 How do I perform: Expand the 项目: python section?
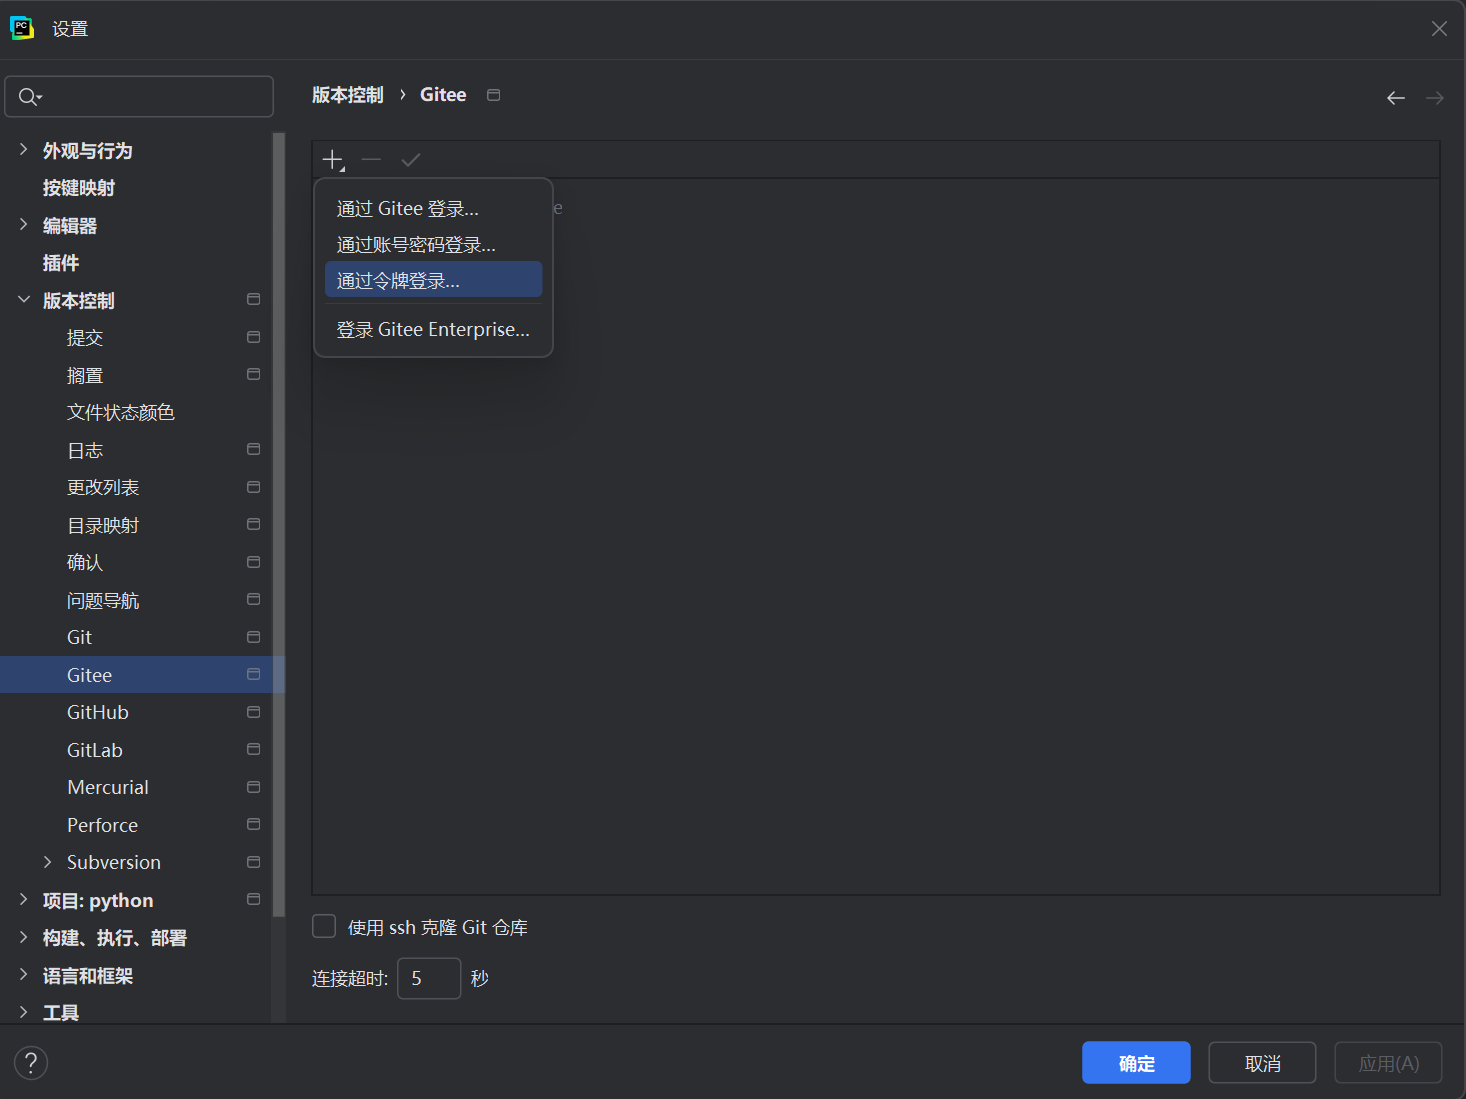pyautogui.click(x=23, y=900)
